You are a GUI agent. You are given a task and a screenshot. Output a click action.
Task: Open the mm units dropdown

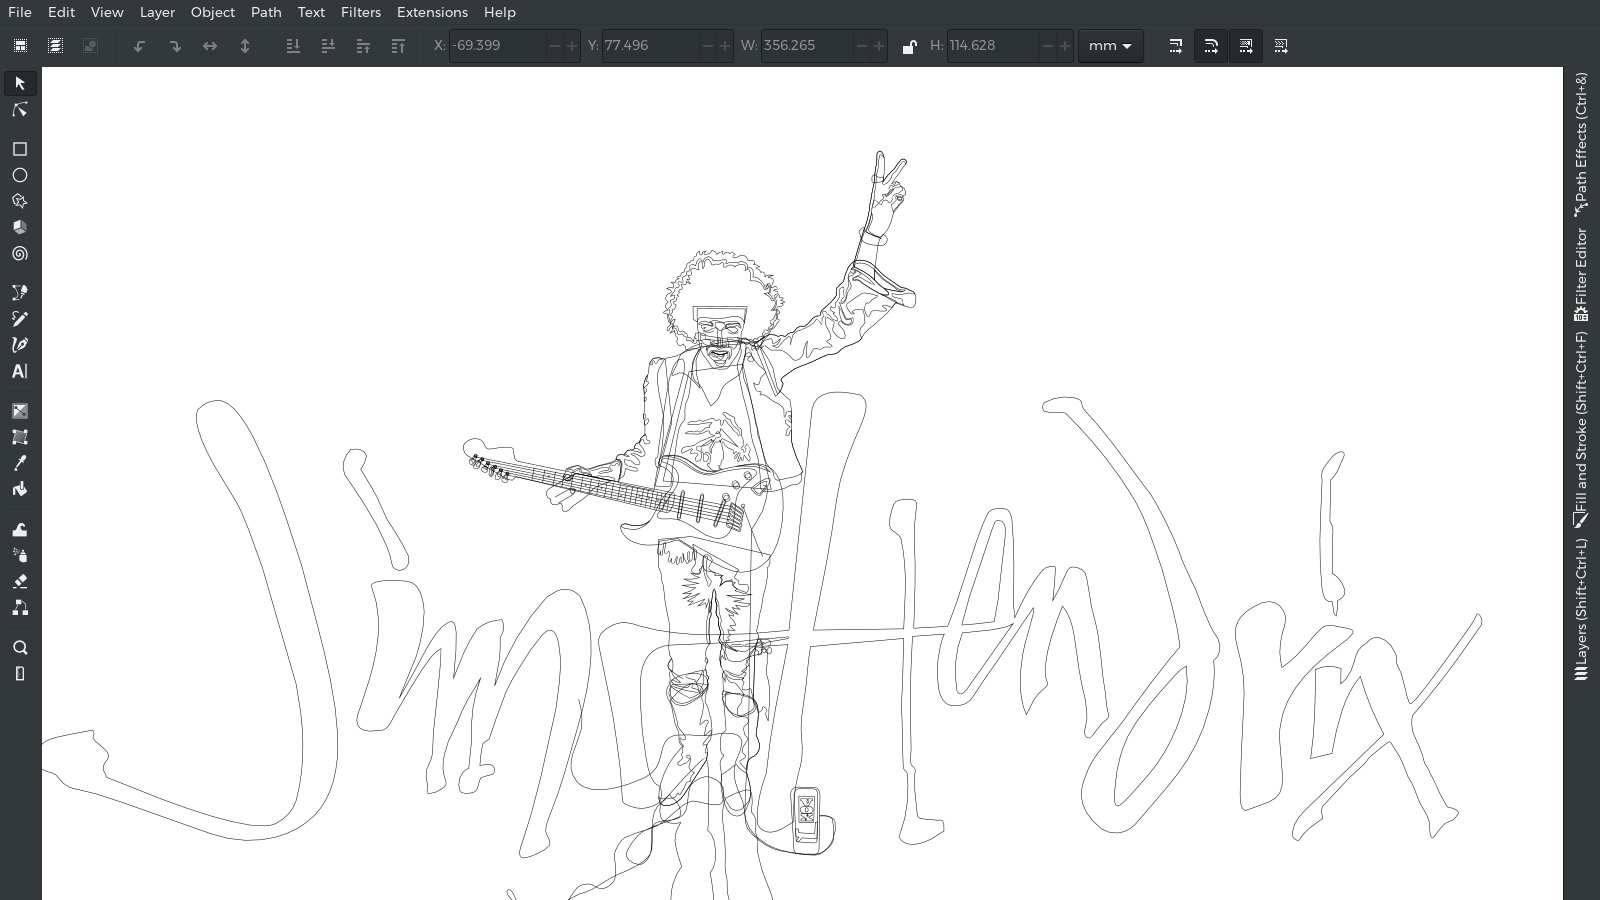(1110, 45)
